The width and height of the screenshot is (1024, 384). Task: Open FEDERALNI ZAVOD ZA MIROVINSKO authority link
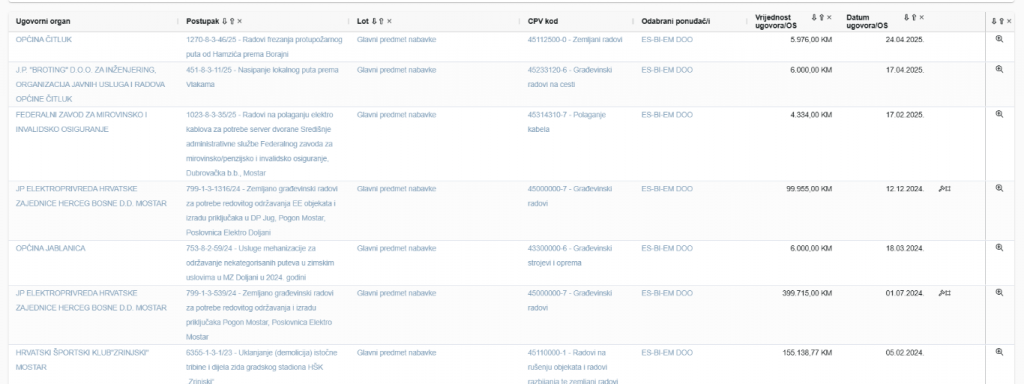(82, 121)
